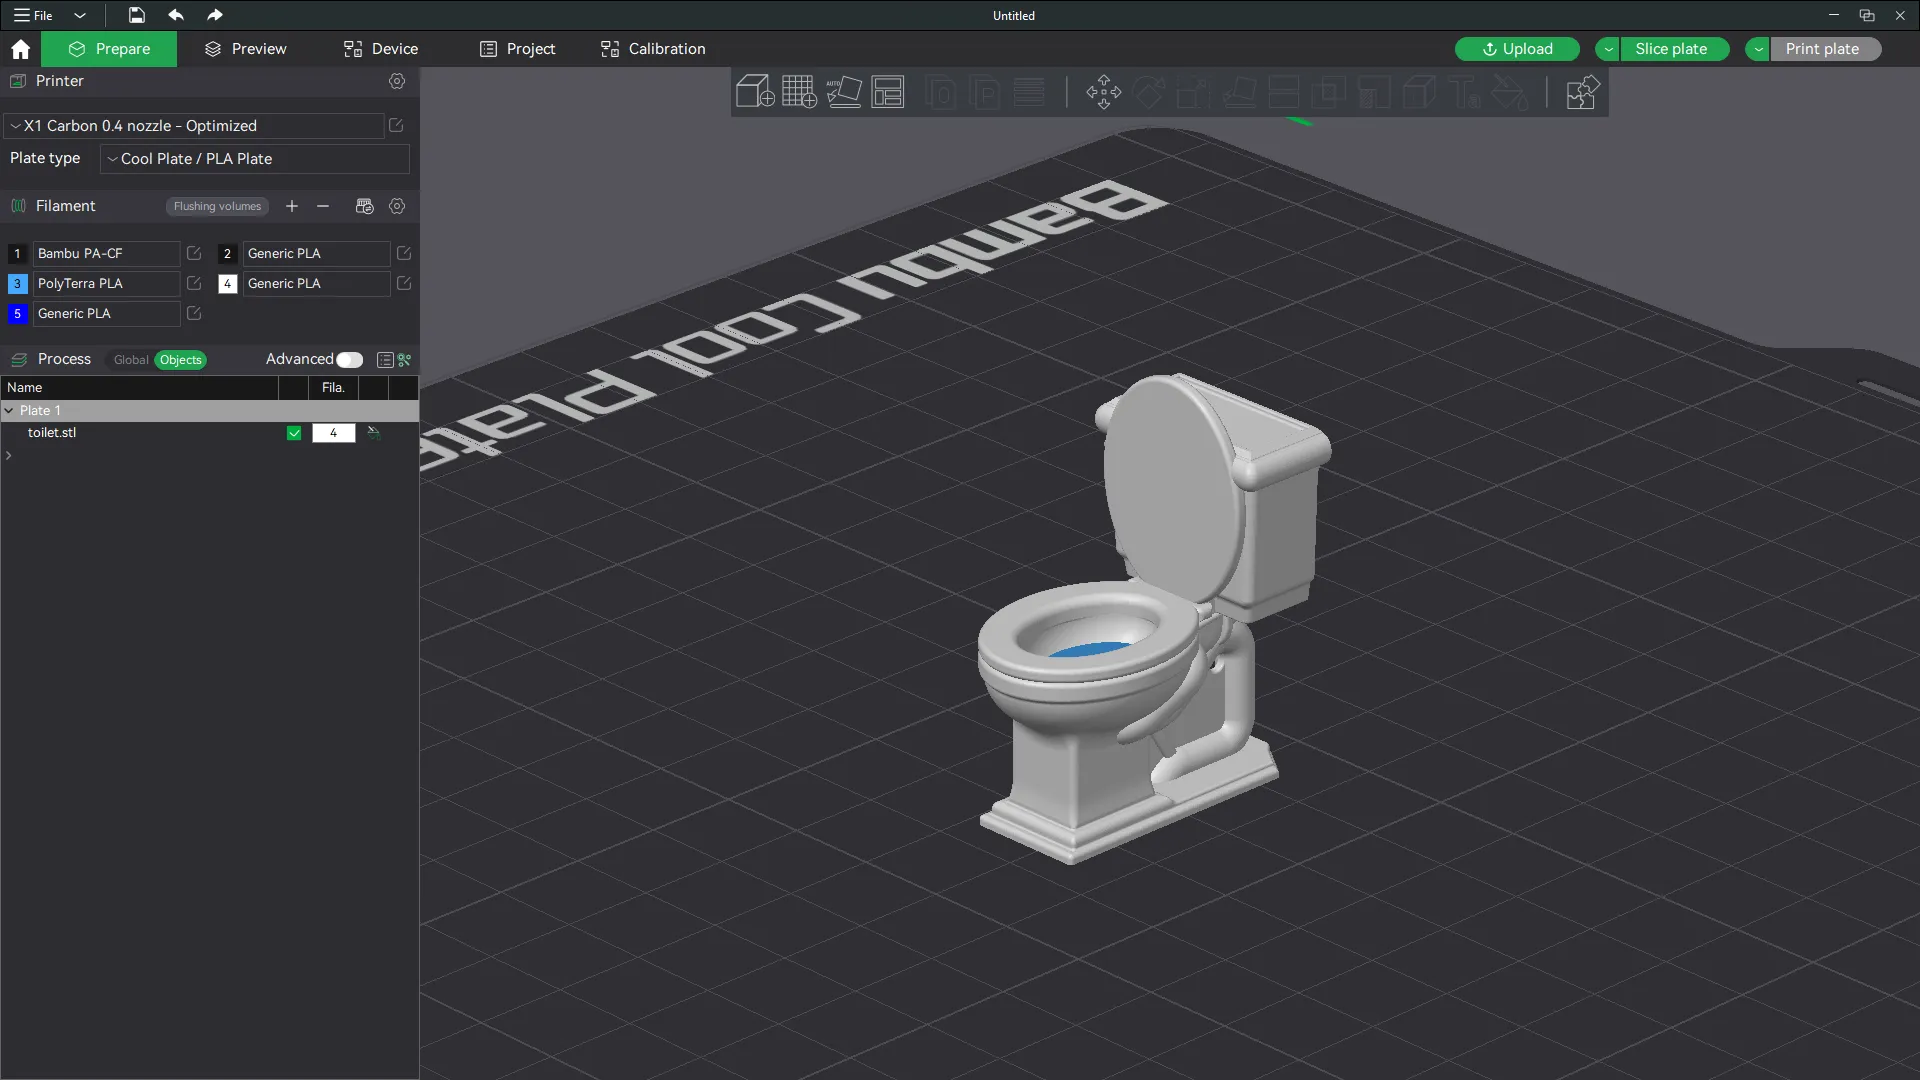Enable the toilet.stl print checkbox

point(293,433)
